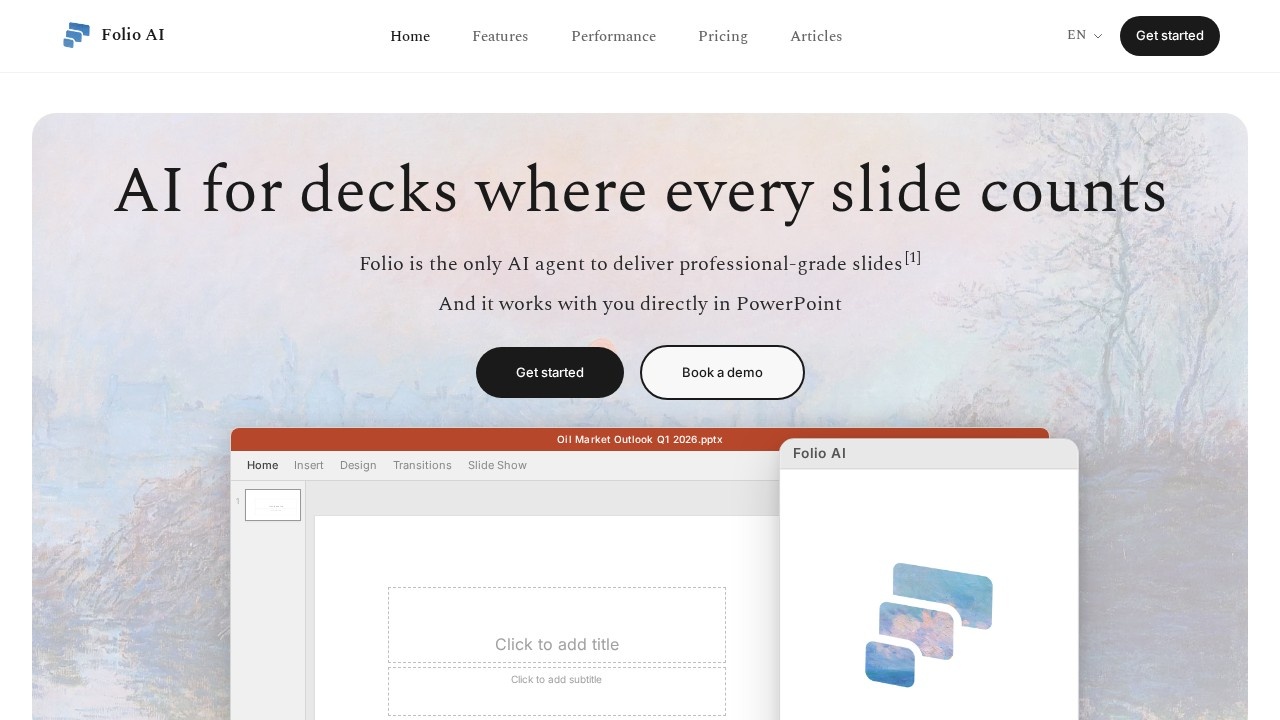Viewport: 1280px width, 720px height.
Task: Click the text 'And it works with you directly in PowerPoint'
Action: 640,304
